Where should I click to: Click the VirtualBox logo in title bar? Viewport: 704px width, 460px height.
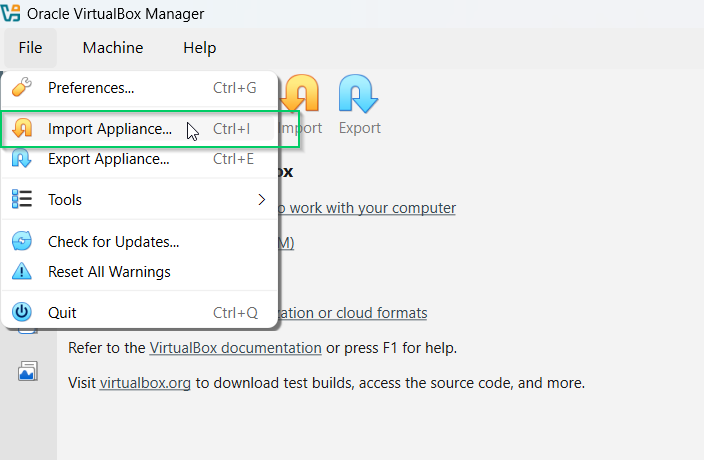pyautogui.click(x=11, y=13)
